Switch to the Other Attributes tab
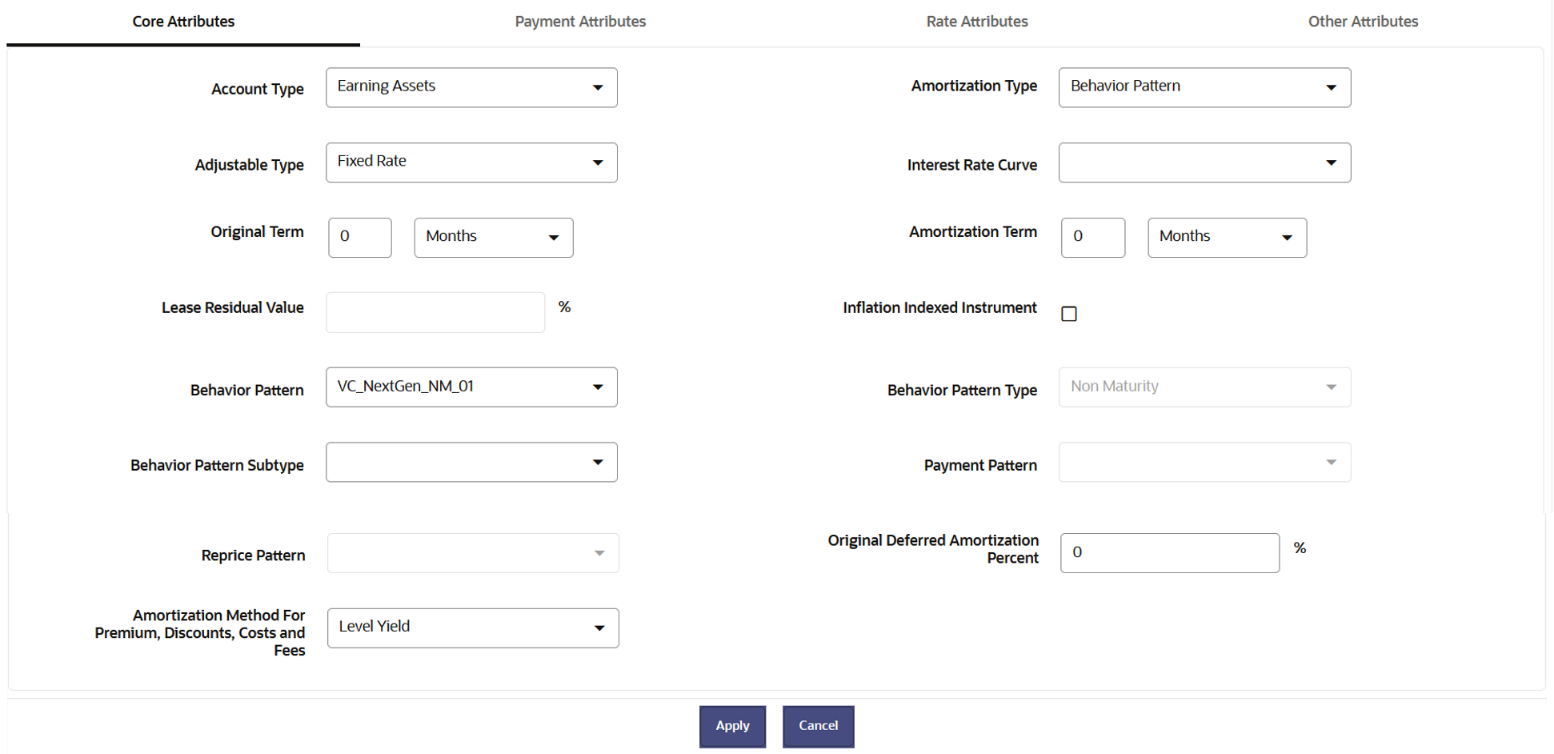The image size is (1554, 754). [1362, 21]
